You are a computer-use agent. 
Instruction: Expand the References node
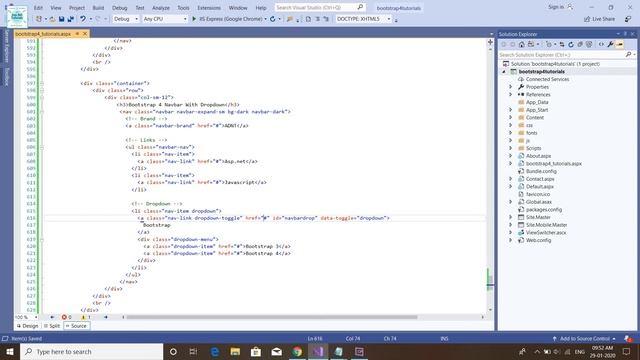[510, 95]
